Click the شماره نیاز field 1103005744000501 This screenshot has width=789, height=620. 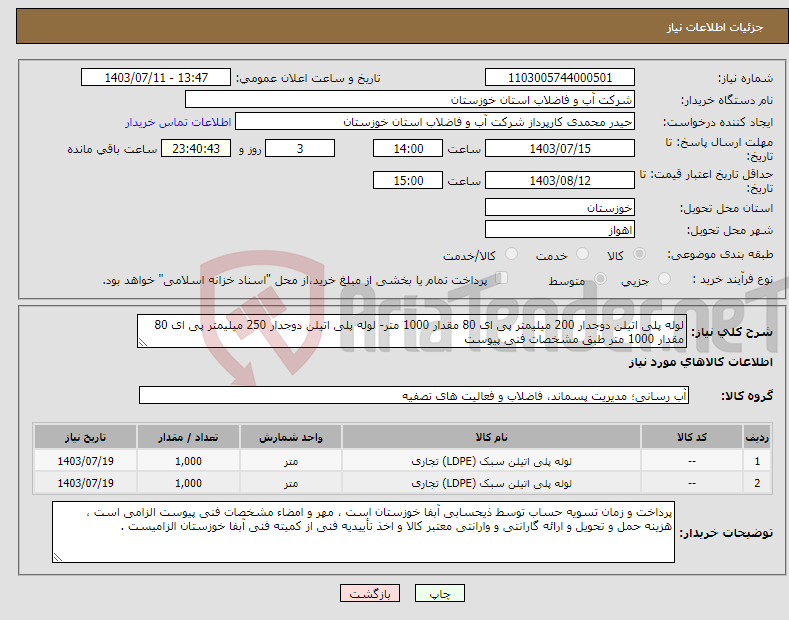pyautogui.click(x=560, y=78)
